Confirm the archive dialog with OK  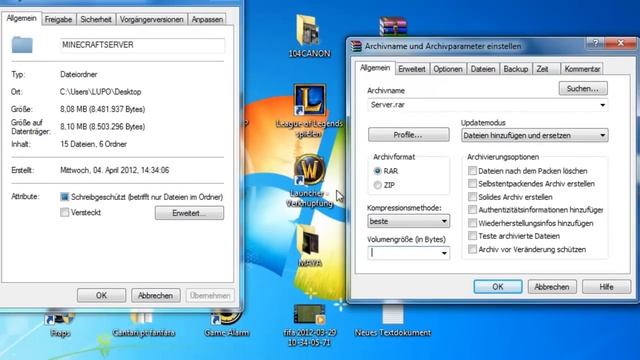click(x=498, y=287)
